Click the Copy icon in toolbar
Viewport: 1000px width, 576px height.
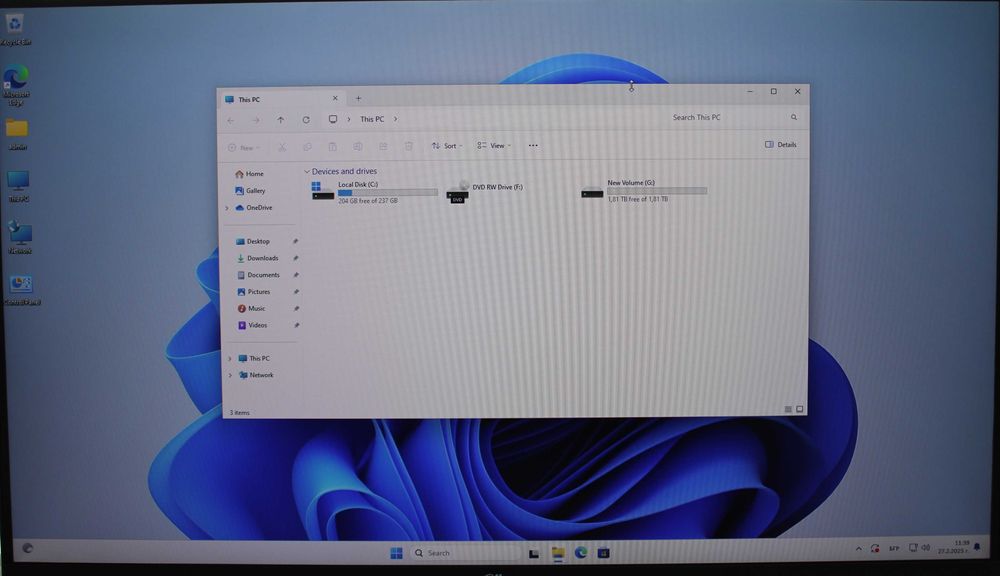307,147
